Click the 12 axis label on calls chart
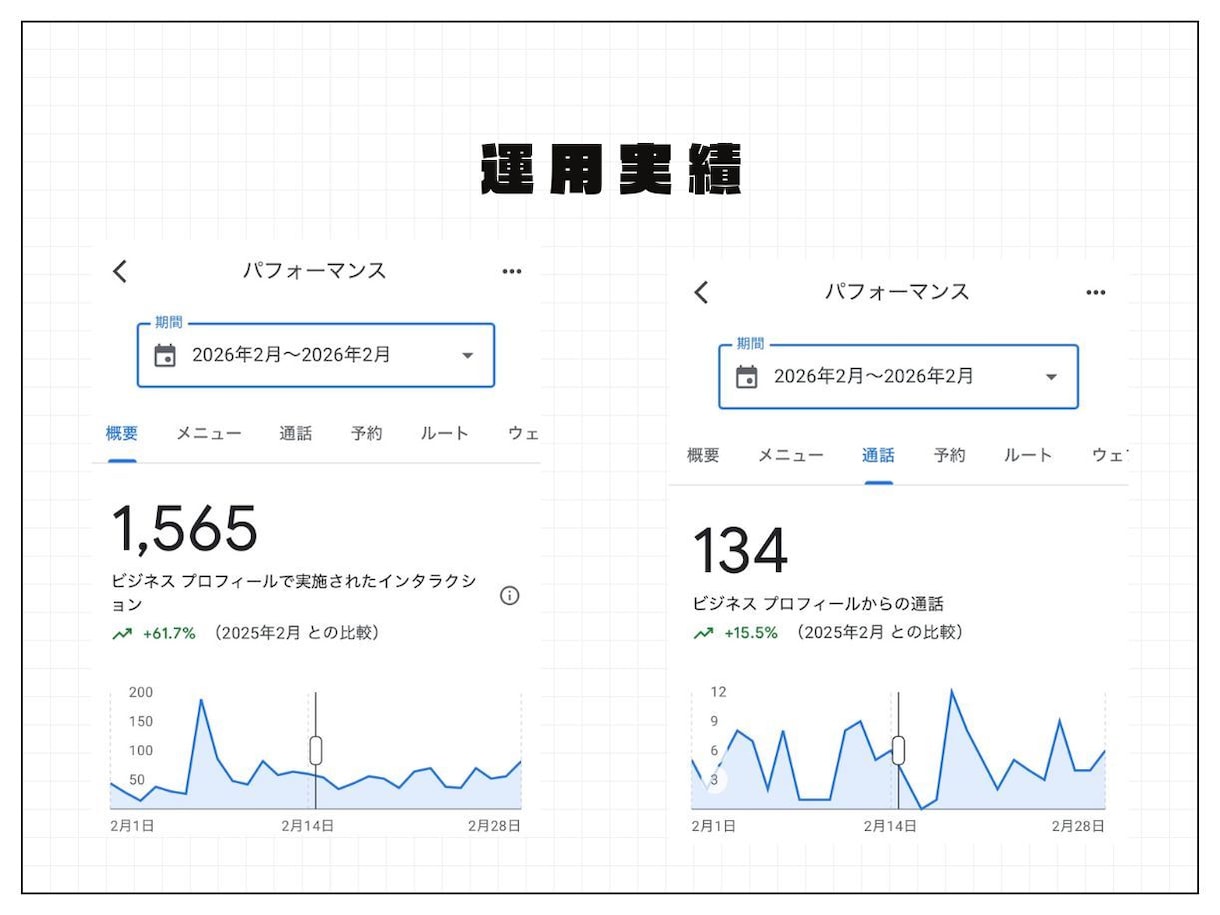The image size is (1220, 915). [x=718, y=692]
